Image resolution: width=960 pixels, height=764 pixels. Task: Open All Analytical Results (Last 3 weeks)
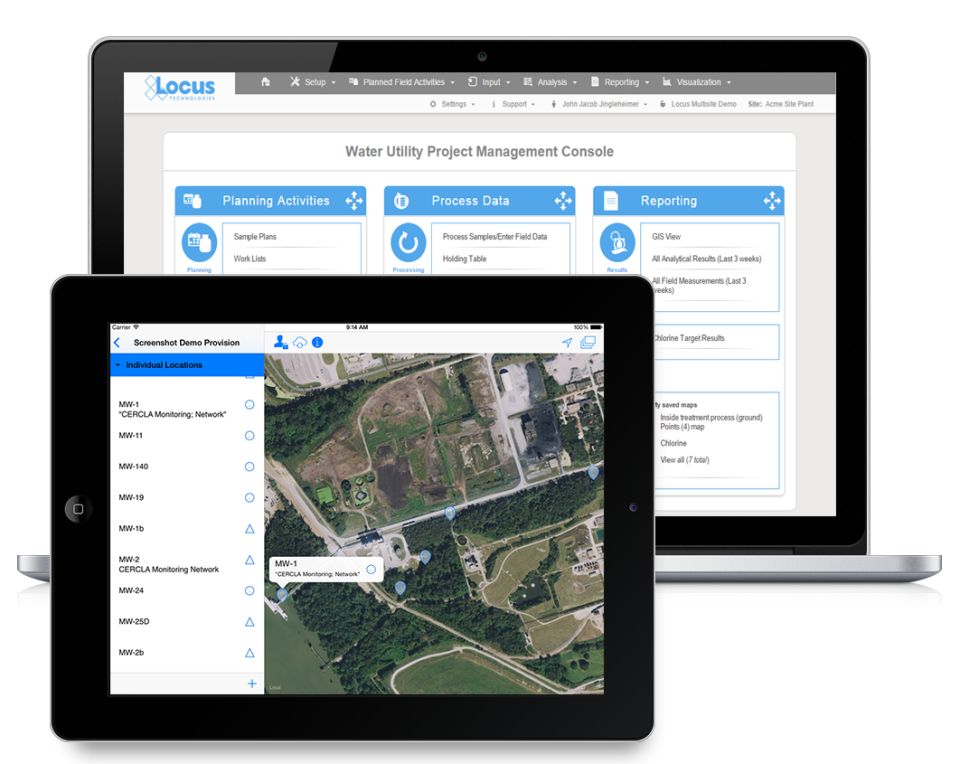click(707, 259)
